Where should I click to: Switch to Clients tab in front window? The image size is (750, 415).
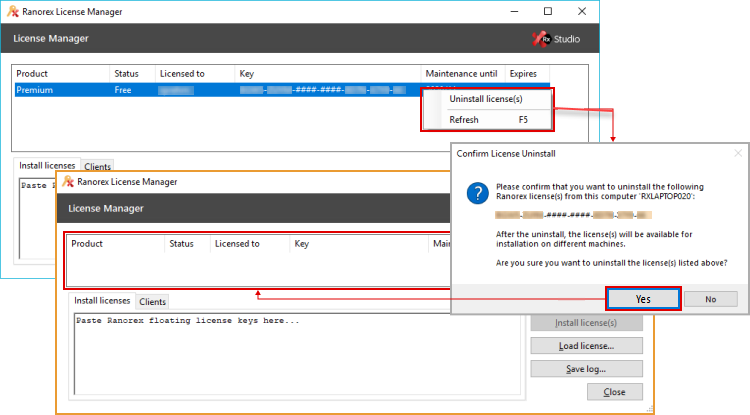(x=152, y=302)
